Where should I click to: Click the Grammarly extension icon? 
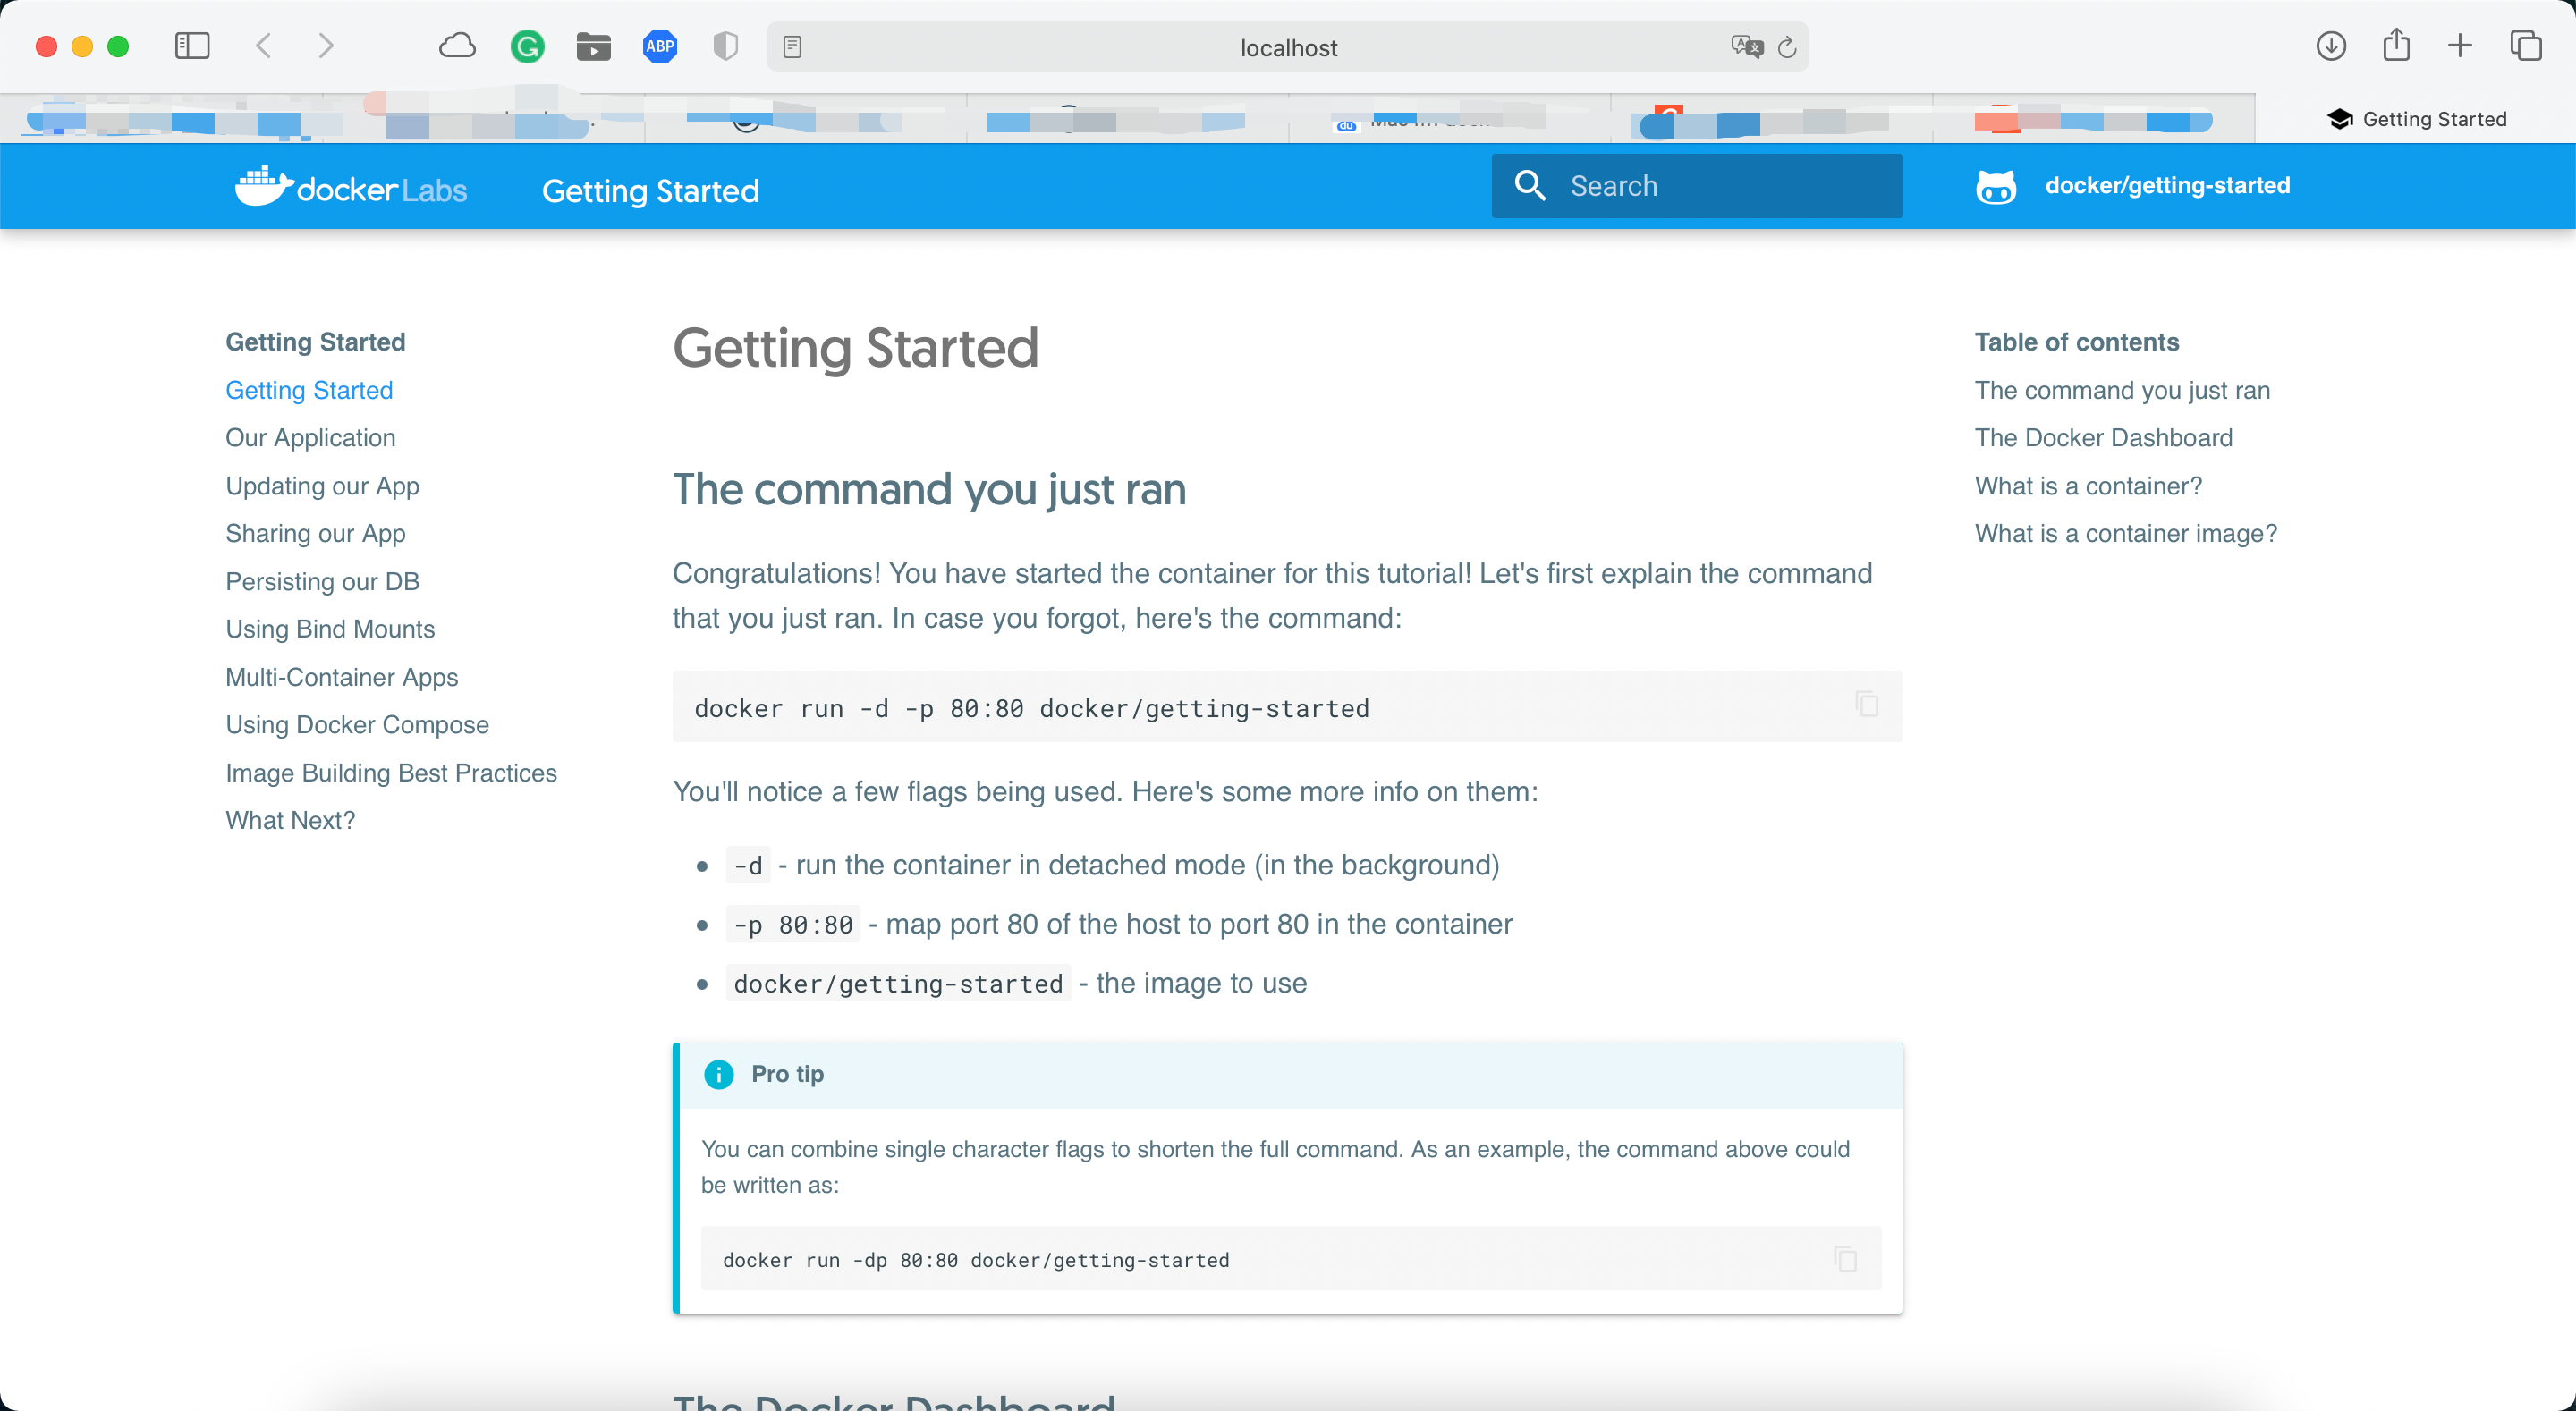pyautogui.click(x=527, y=46)
